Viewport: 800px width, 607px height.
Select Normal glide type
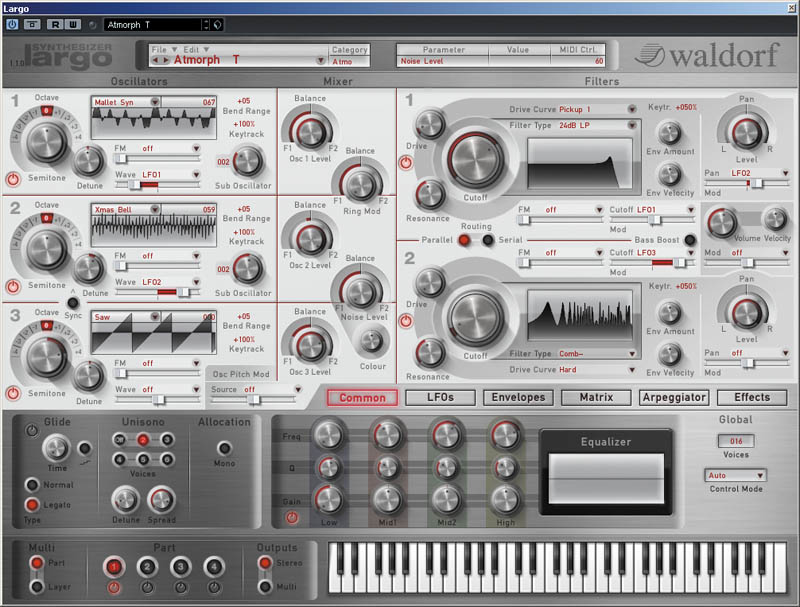[32, 486]
